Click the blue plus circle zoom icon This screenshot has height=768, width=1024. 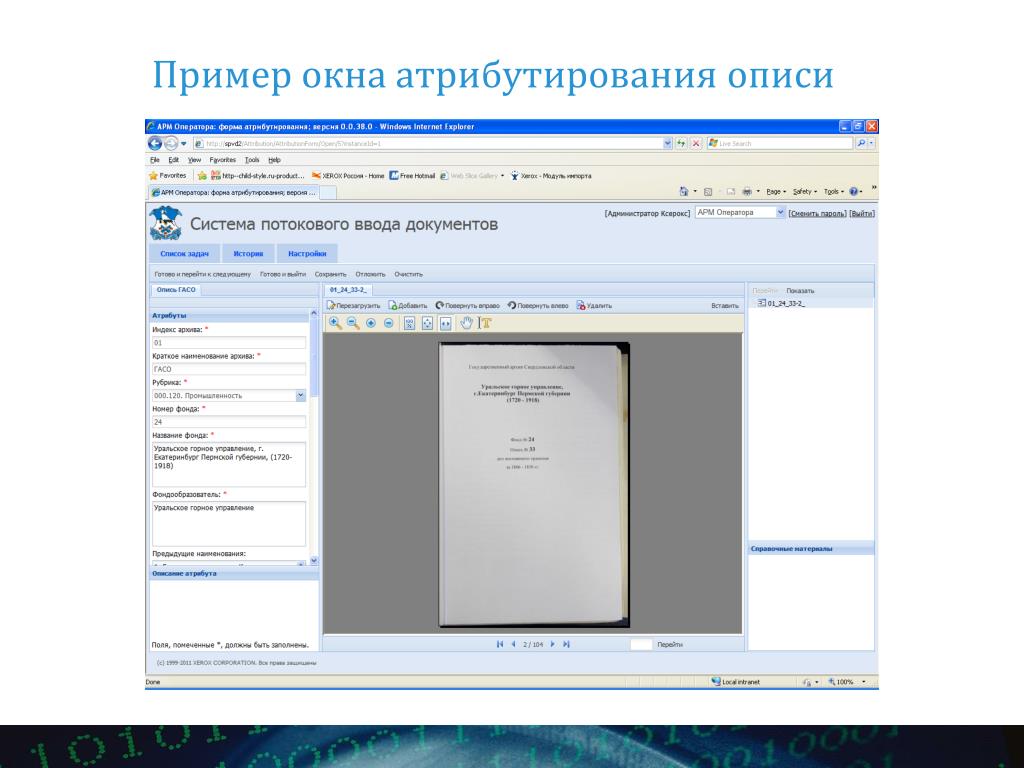[x=371, y=323]
